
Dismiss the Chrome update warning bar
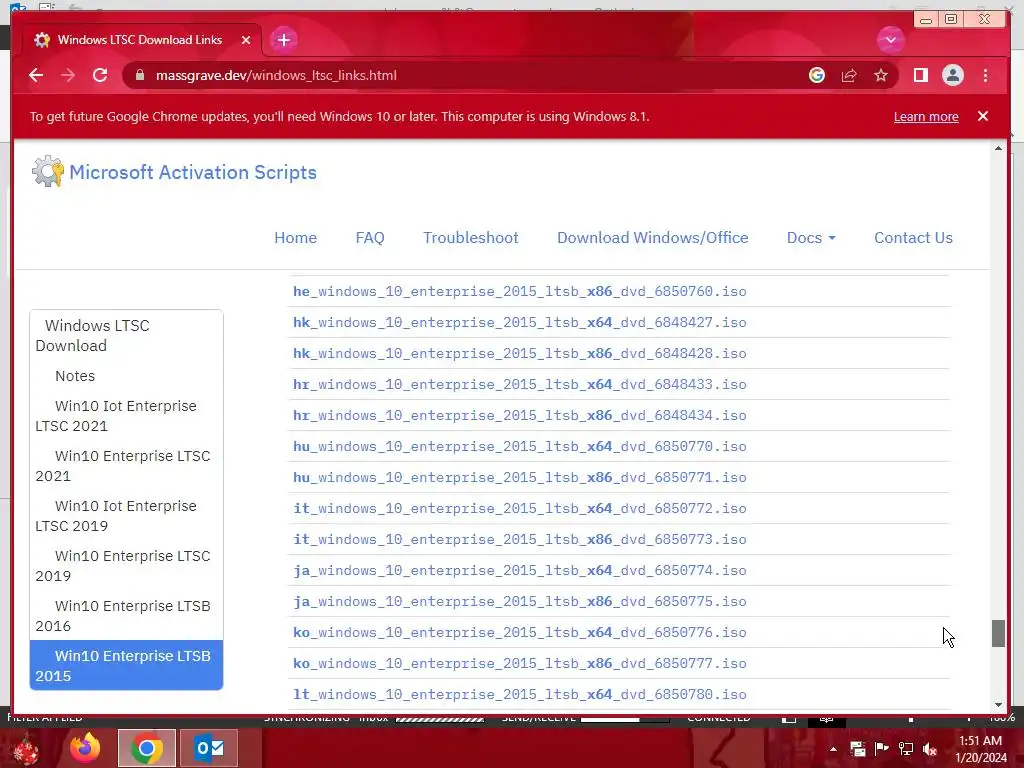[983, 116]
